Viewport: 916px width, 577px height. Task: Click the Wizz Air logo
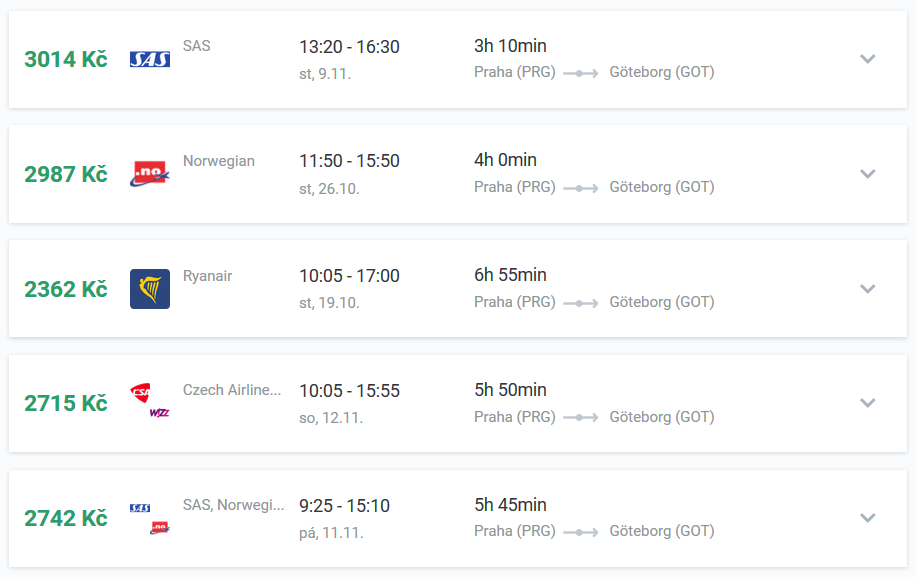[159, 413]
